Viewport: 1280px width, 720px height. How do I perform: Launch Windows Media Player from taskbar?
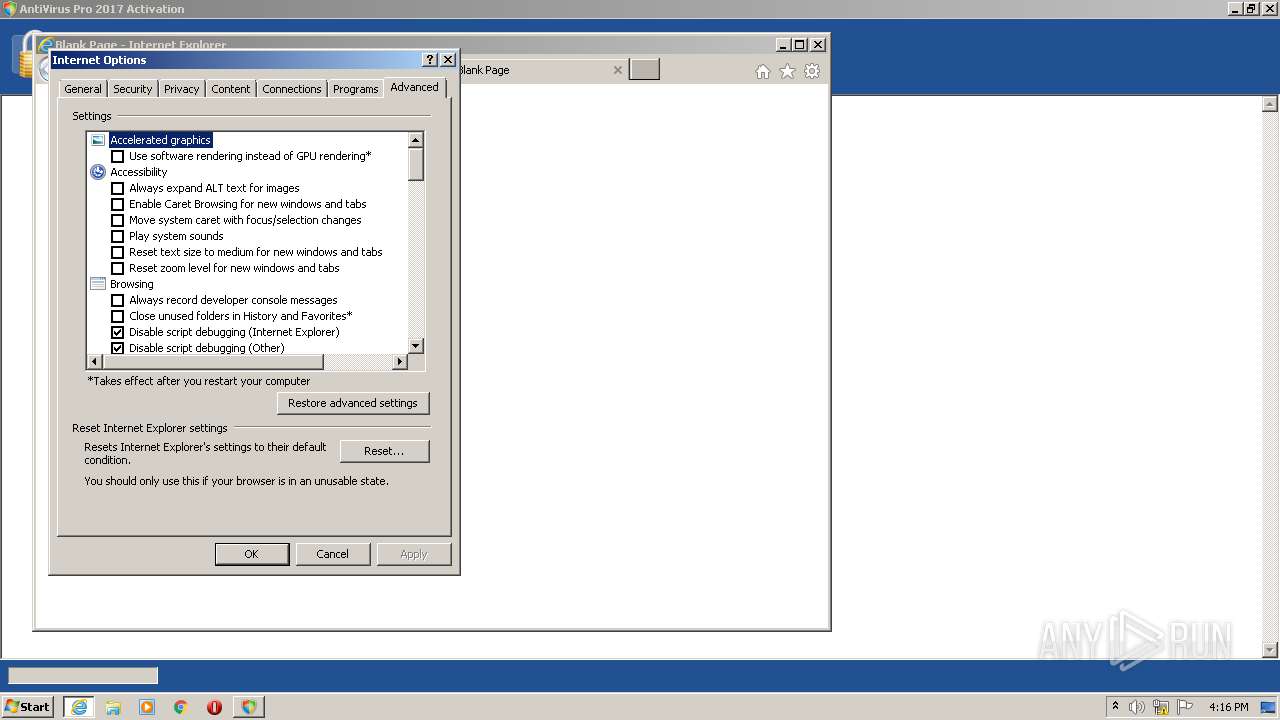pos(147,707)
